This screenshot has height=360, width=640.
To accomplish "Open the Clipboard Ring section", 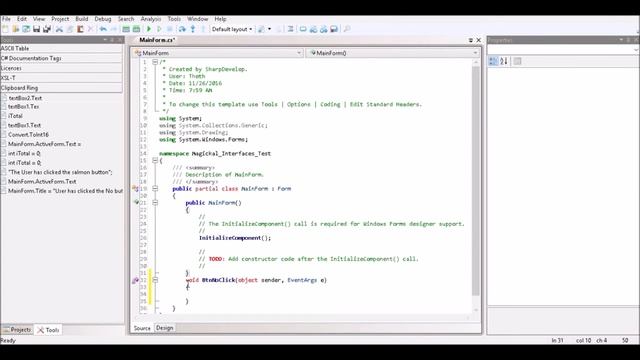I will (x=61, y=88).
